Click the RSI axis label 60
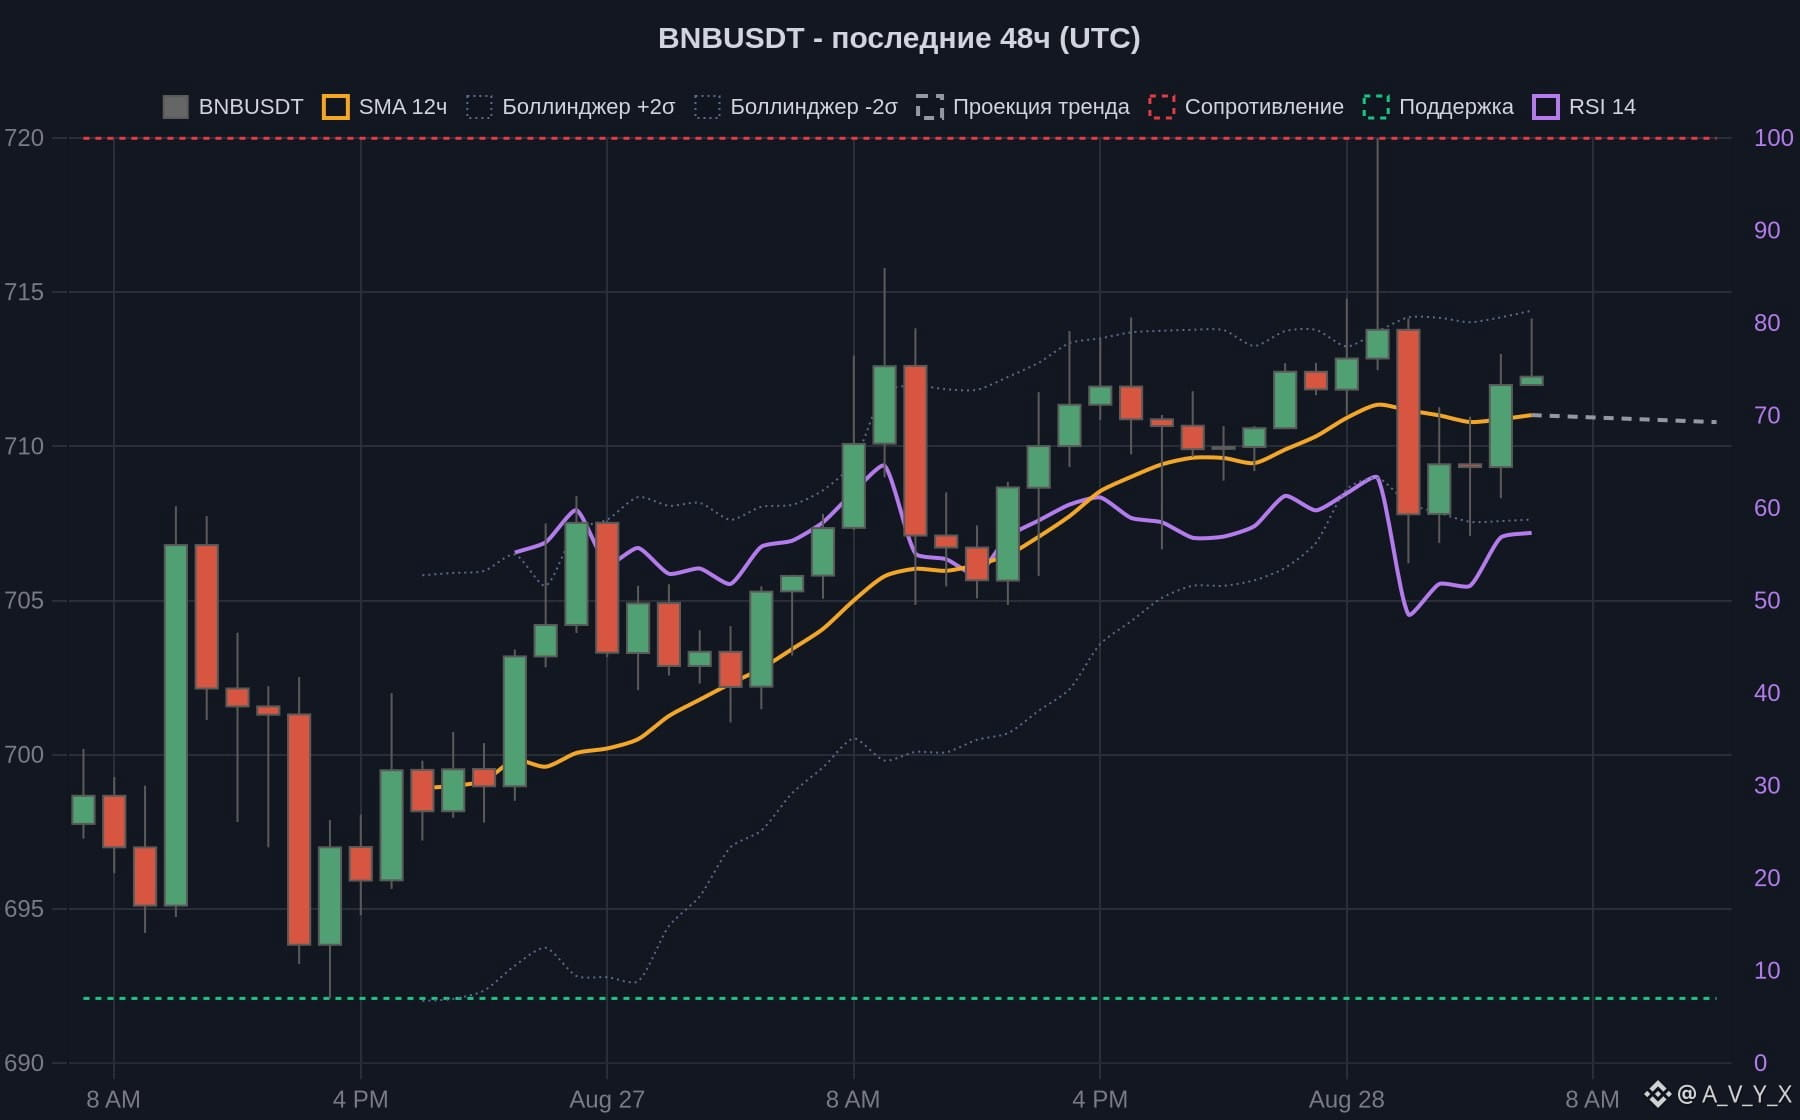The height and width of the screenshot is (1120, 1800). [x=1767, y=508]
